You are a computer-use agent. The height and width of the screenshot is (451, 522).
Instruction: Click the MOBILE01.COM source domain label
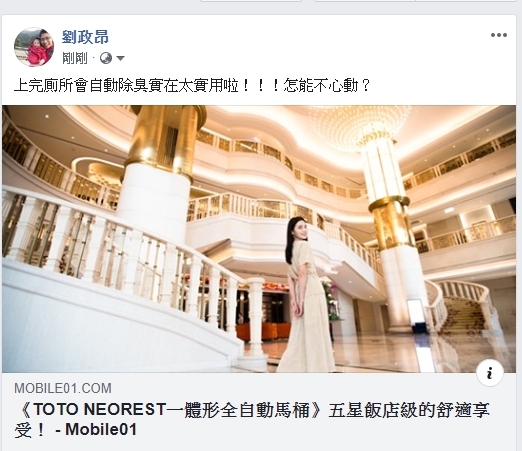[x=63, y=388]
